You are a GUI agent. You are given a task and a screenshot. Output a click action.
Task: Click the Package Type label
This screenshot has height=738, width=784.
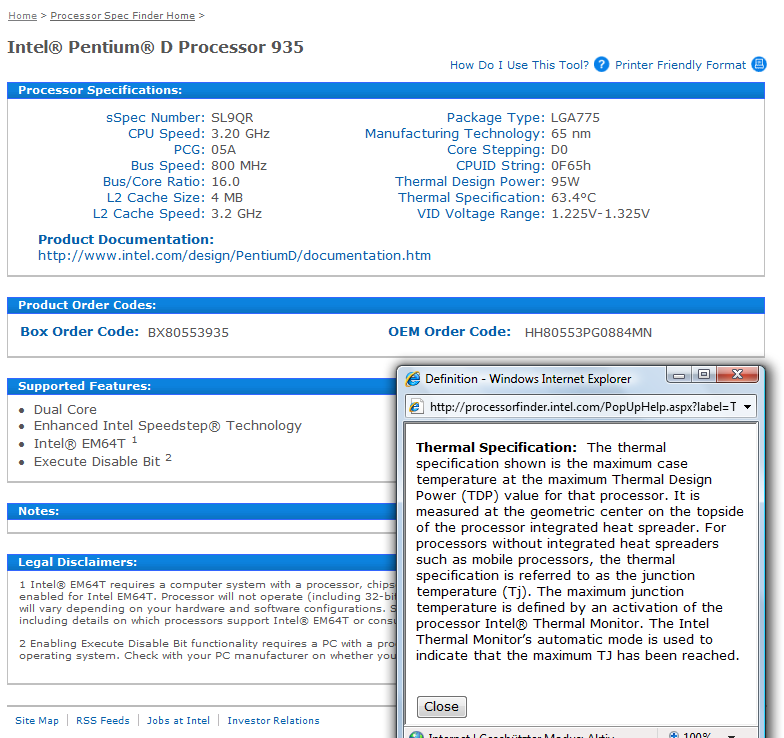tap(496, 118)
